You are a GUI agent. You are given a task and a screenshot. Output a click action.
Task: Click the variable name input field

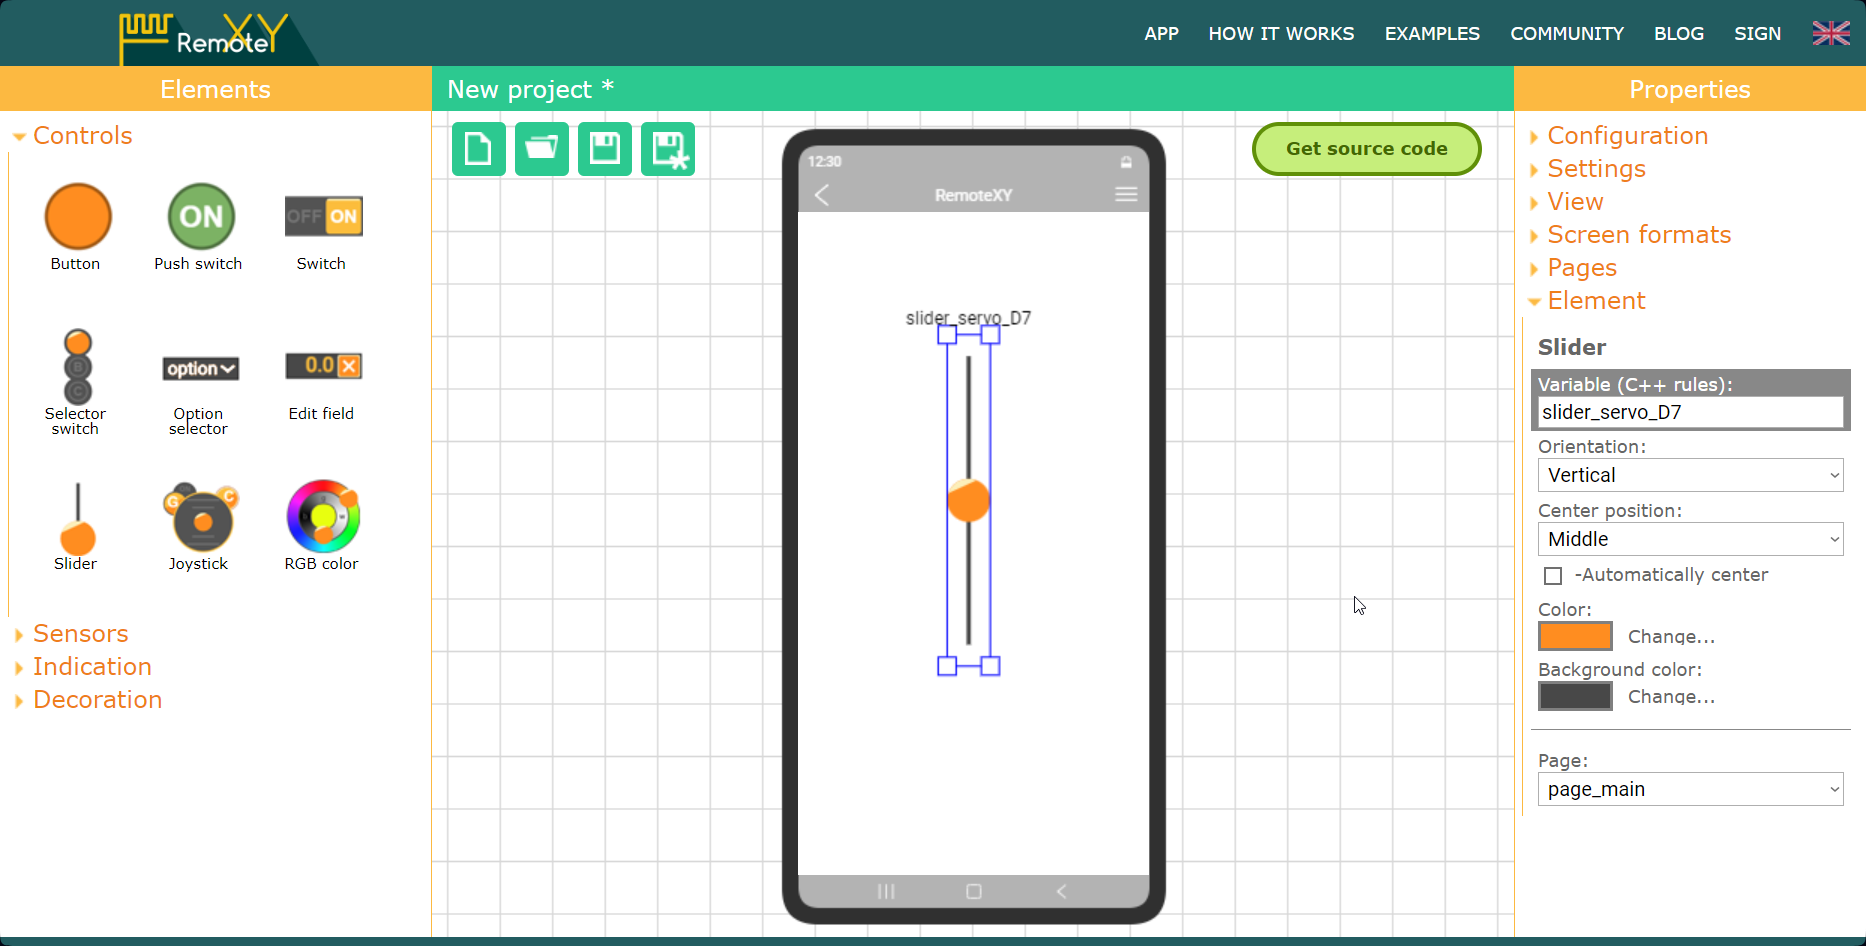tap(1689, 412)
